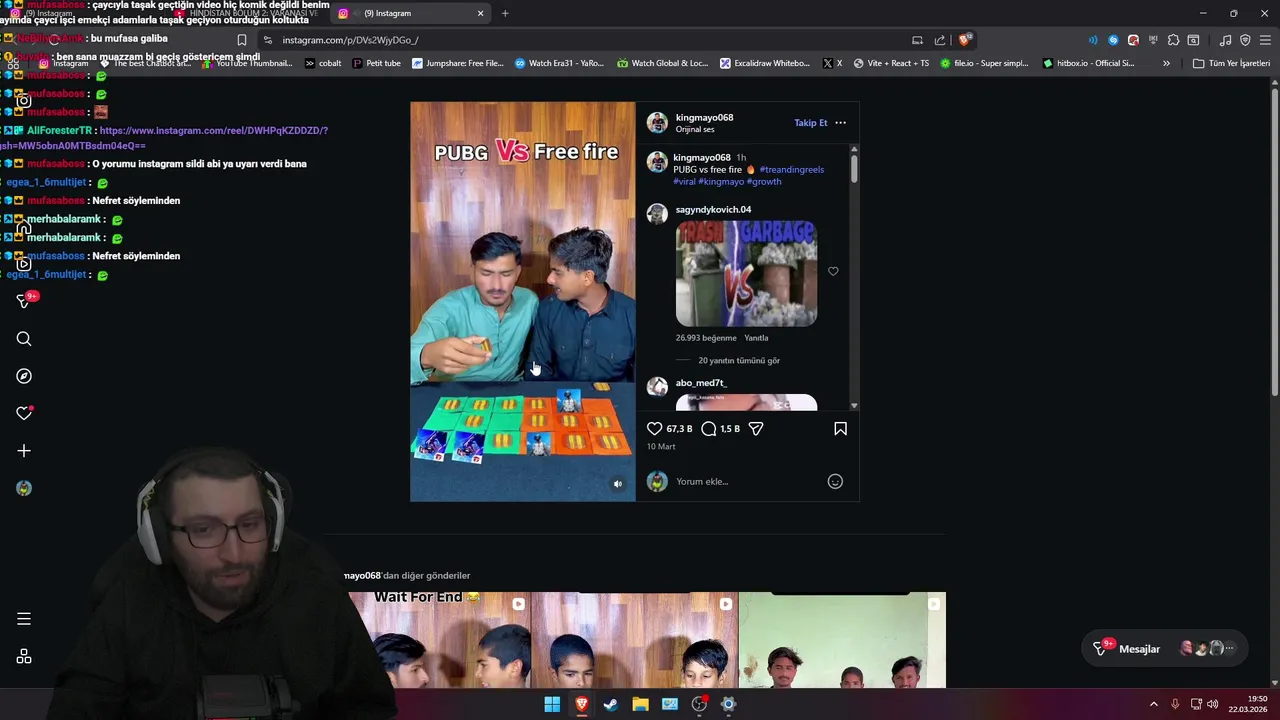This screenshot has height=720, width=1280.
Task: Like sagyndykovich.04's comment with the small heart
Action: coord(833,271)
